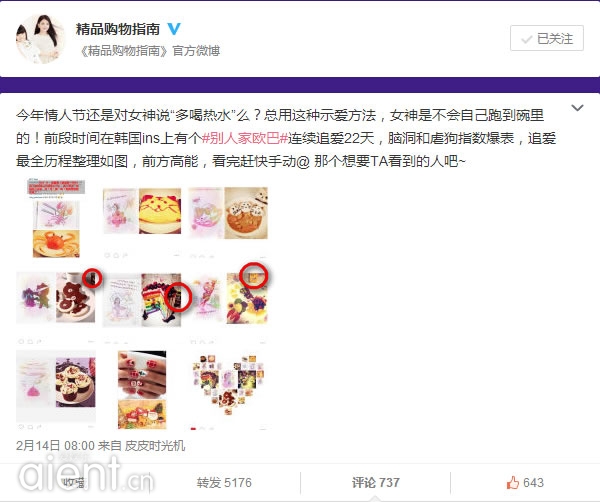Open the first thumbnail with red text
This screenshot has height=502, width=600.
[56, 218]
